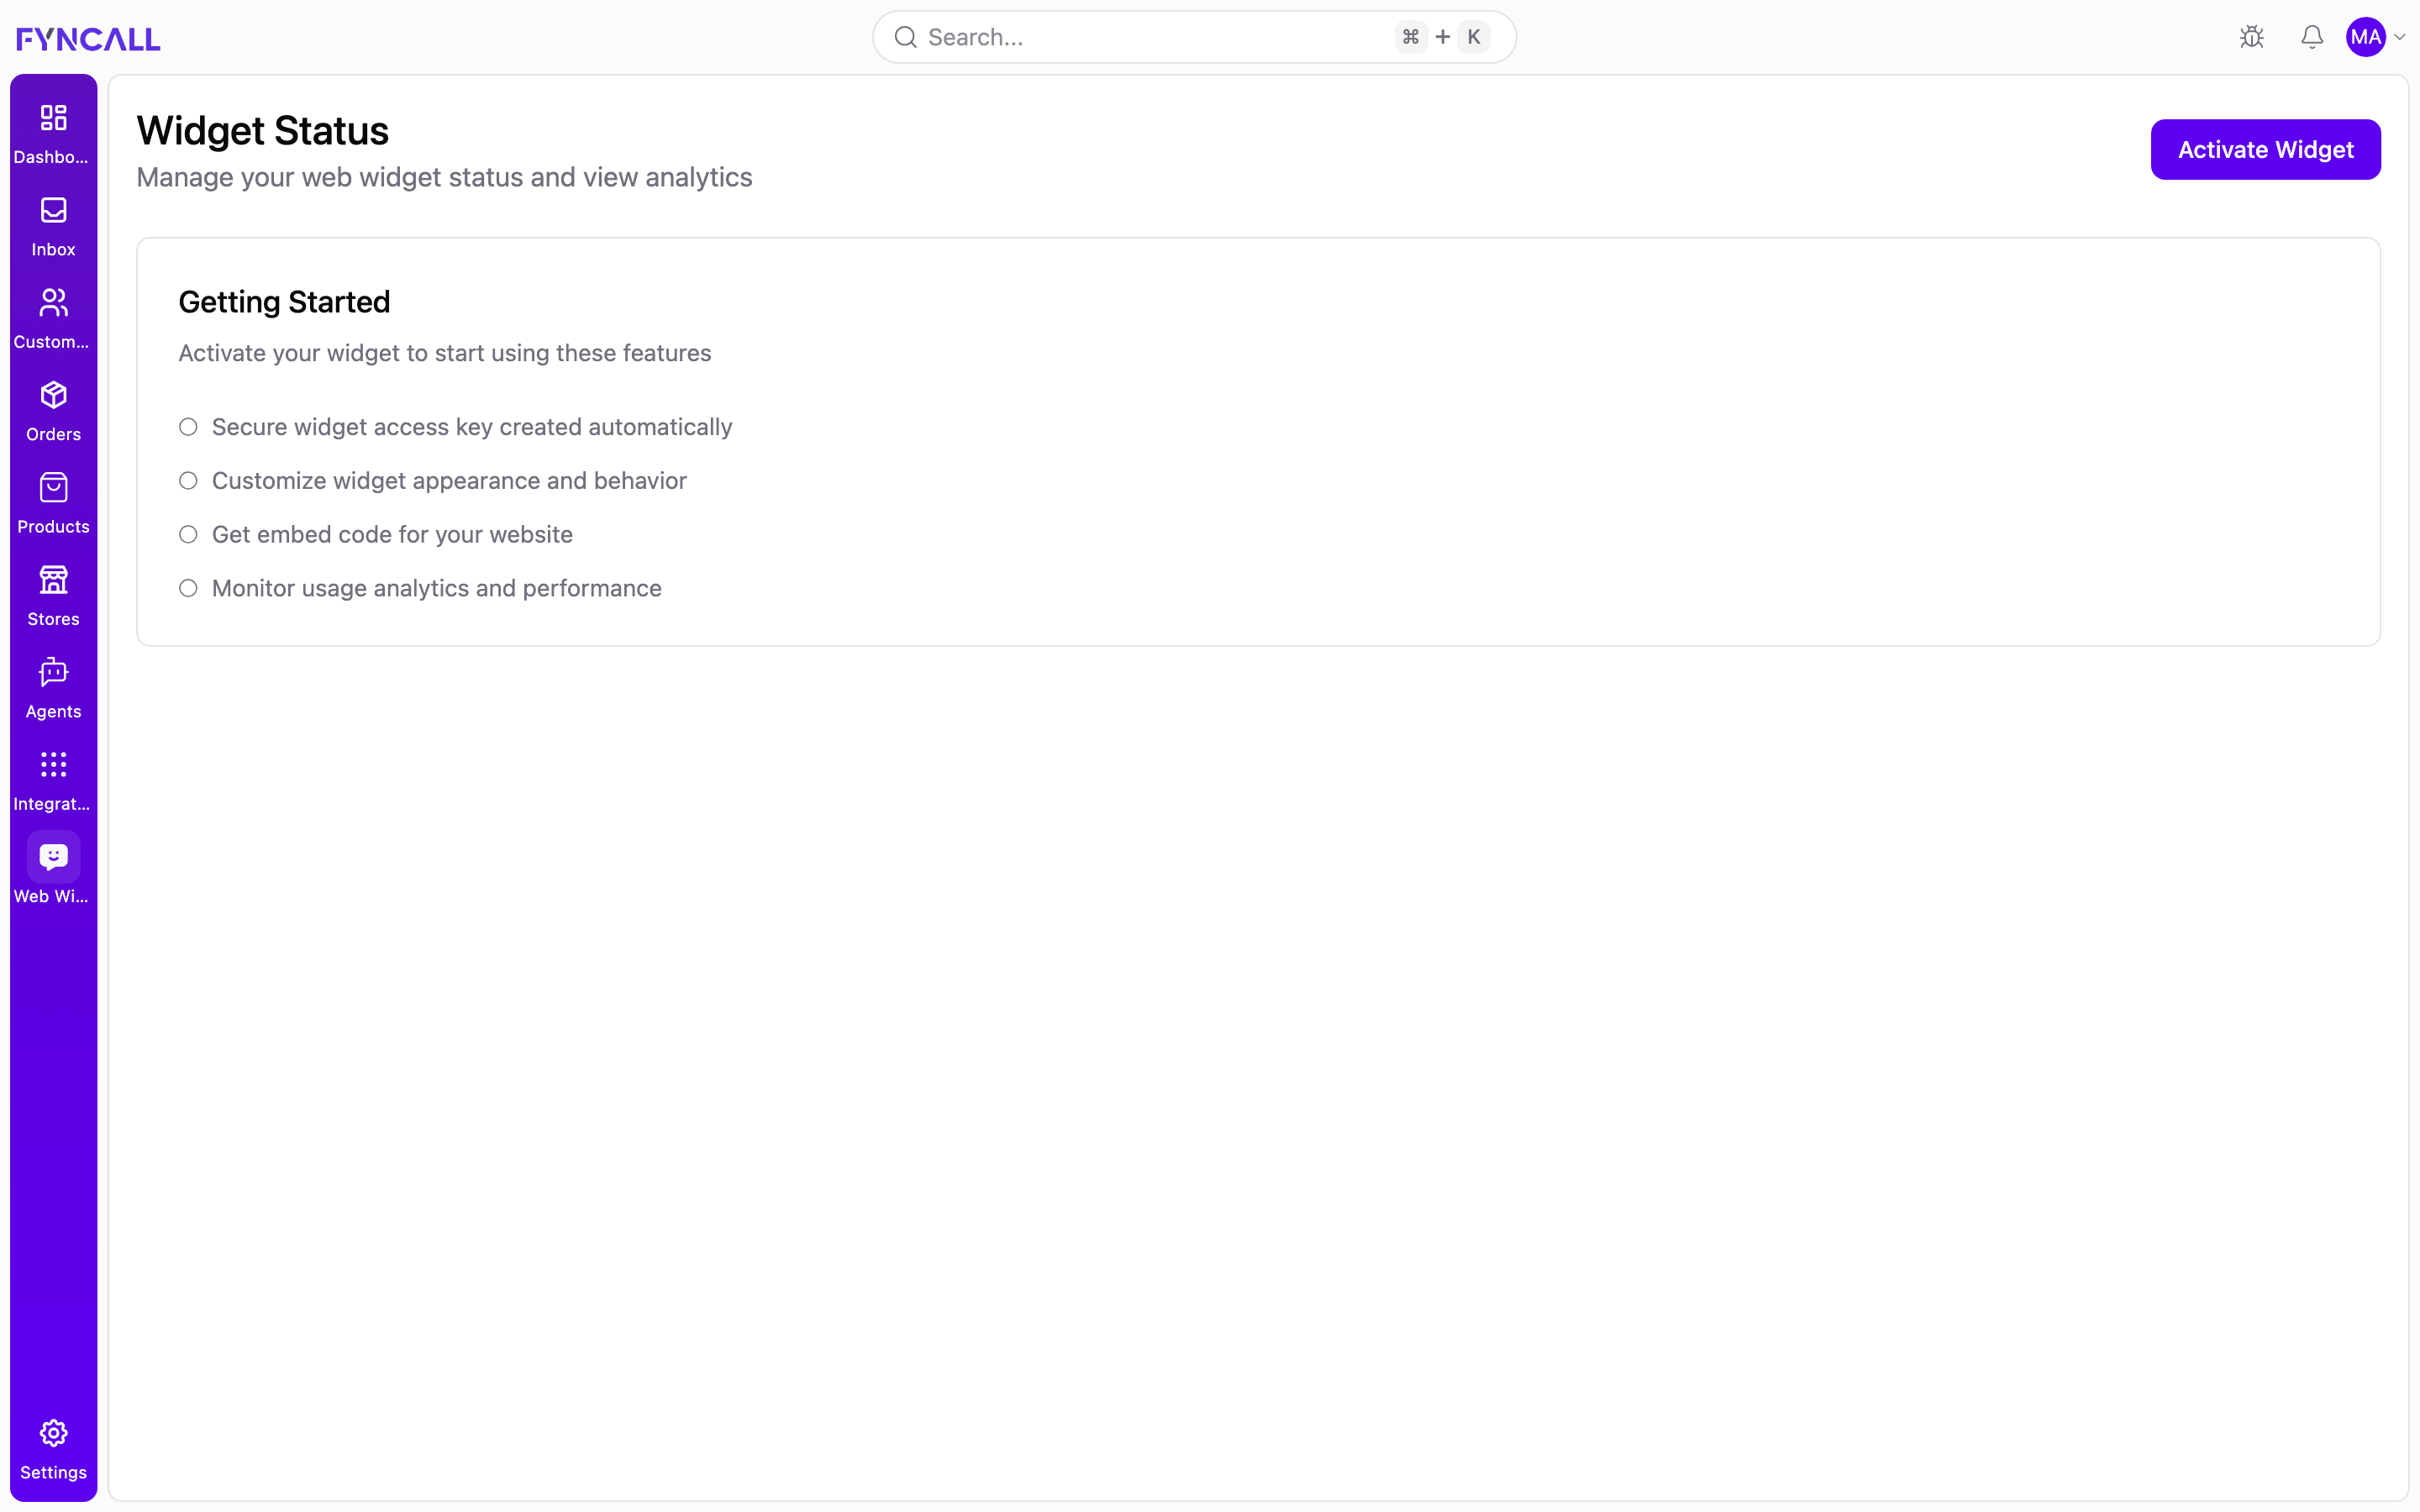Image resolution: width=2420 pixels, height=1512 pixels.
Task: Open the Settings gear icon
Action: pyautogui.click(x=53, y=1433)
